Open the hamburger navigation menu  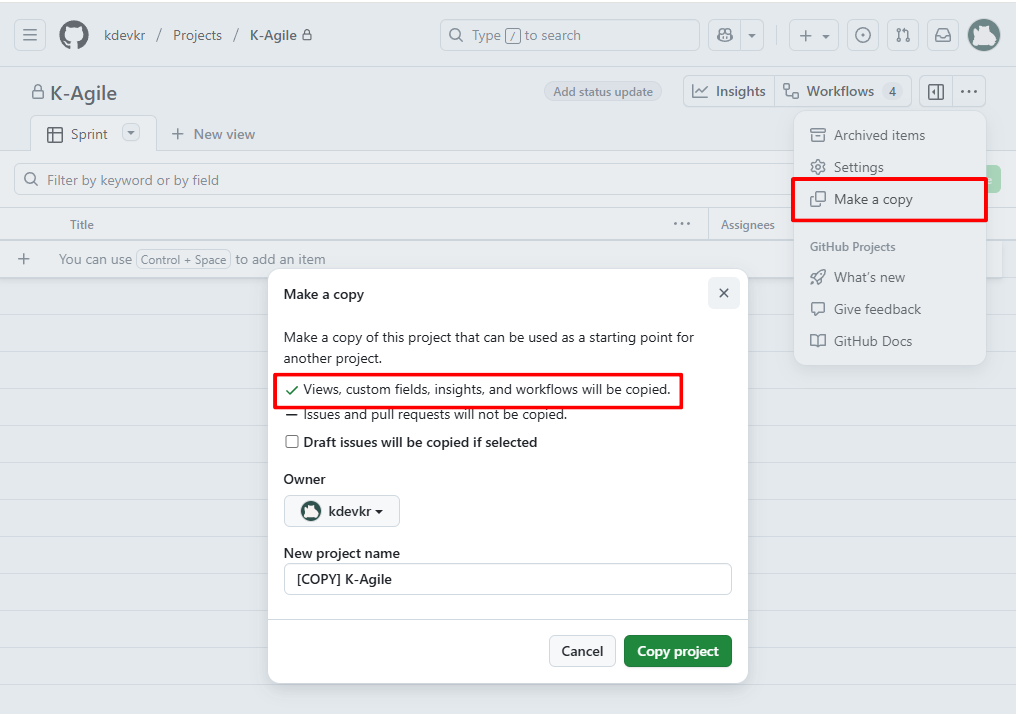(x=30, y=35)
